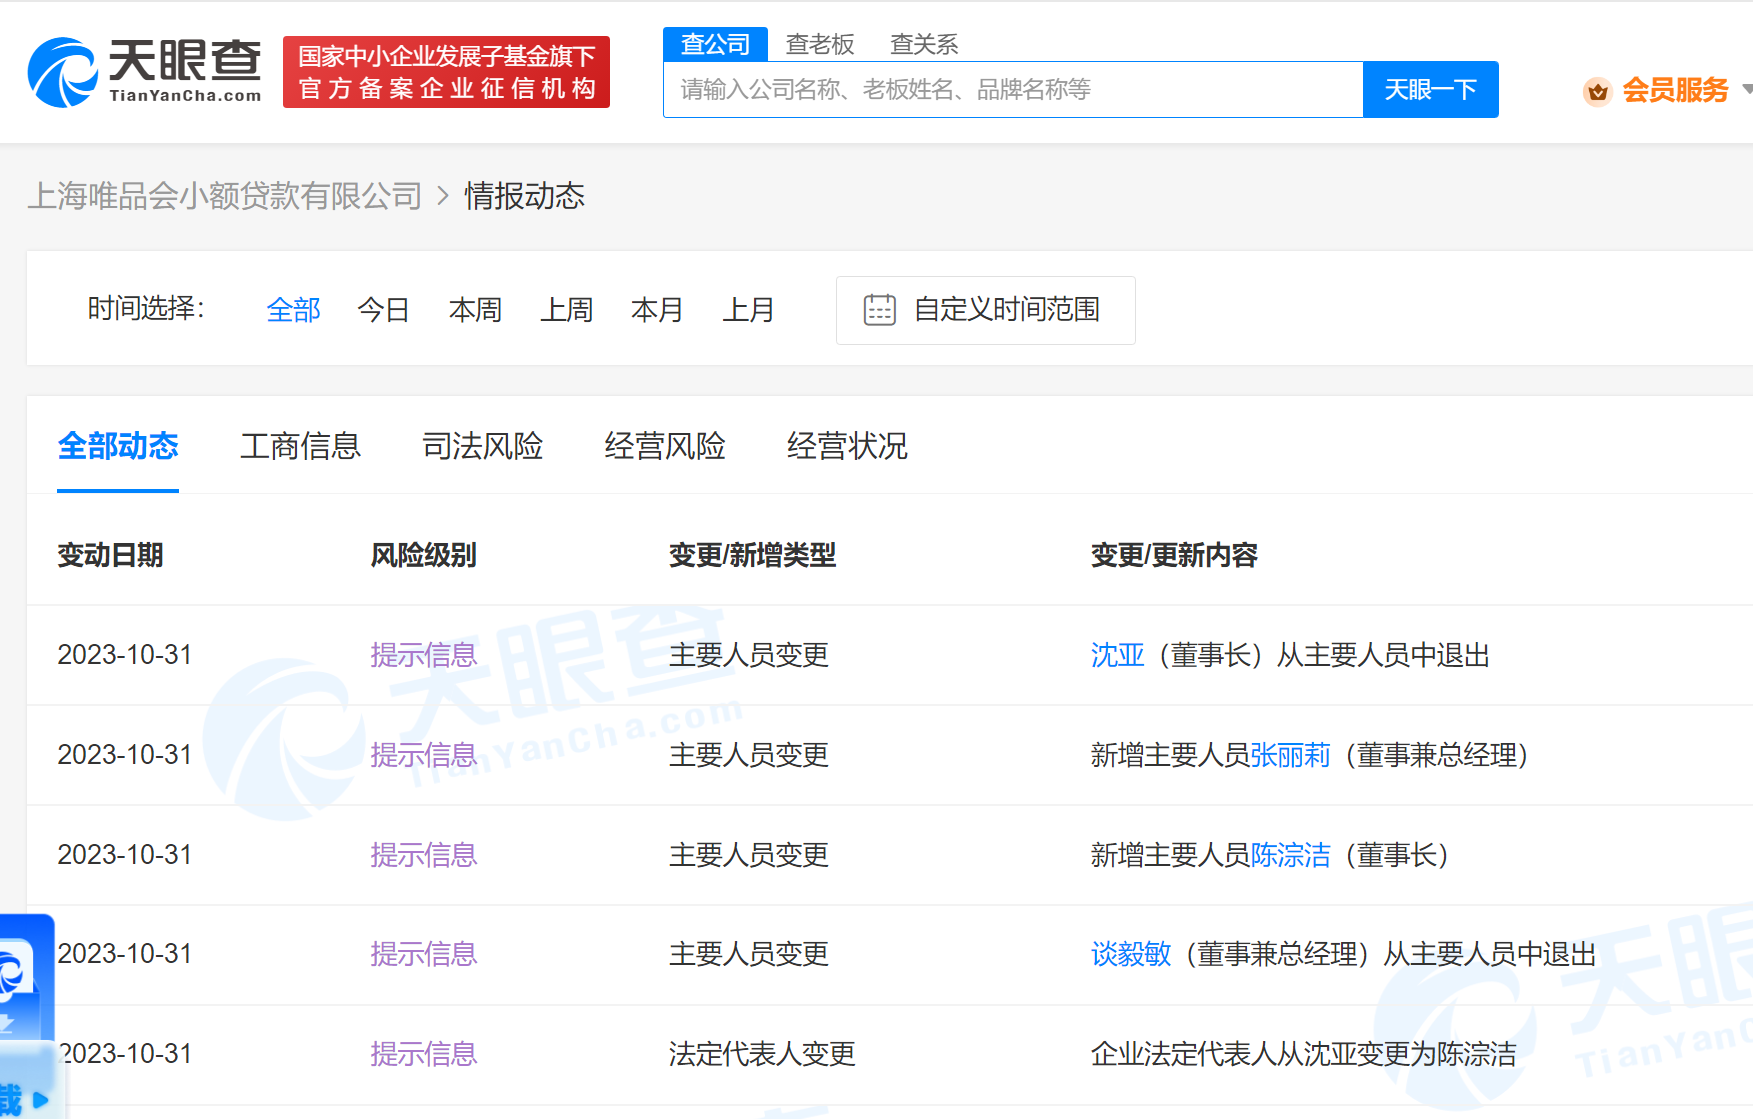Click the 变更/新增类型 column header

point(752,555)
